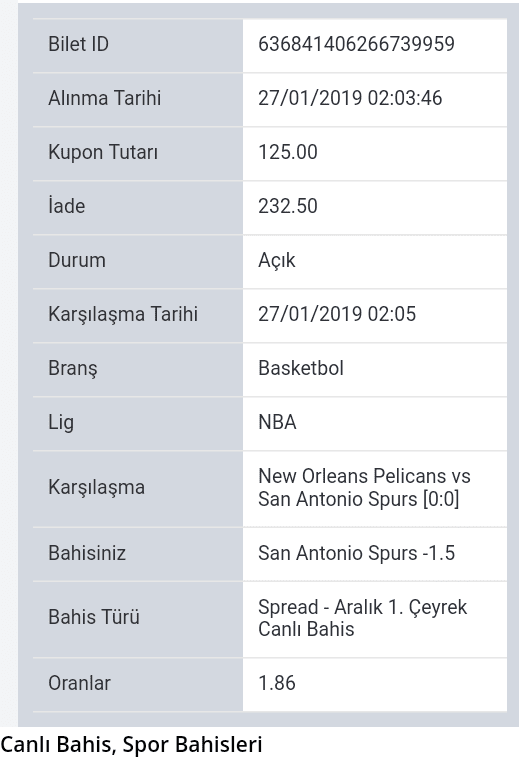Click the Lig value NBA
Screen dimensions: 519x772
tap(277, 422)
